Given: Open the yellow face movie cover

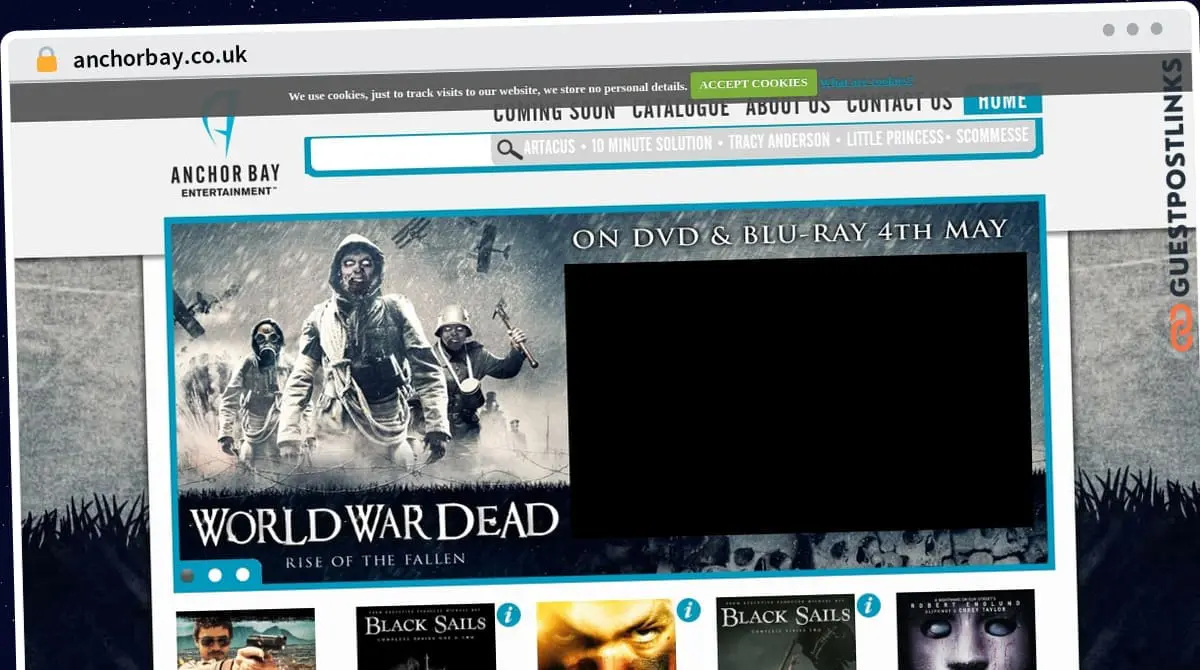Looking at the screenshot, I should [x=606, y=634].
